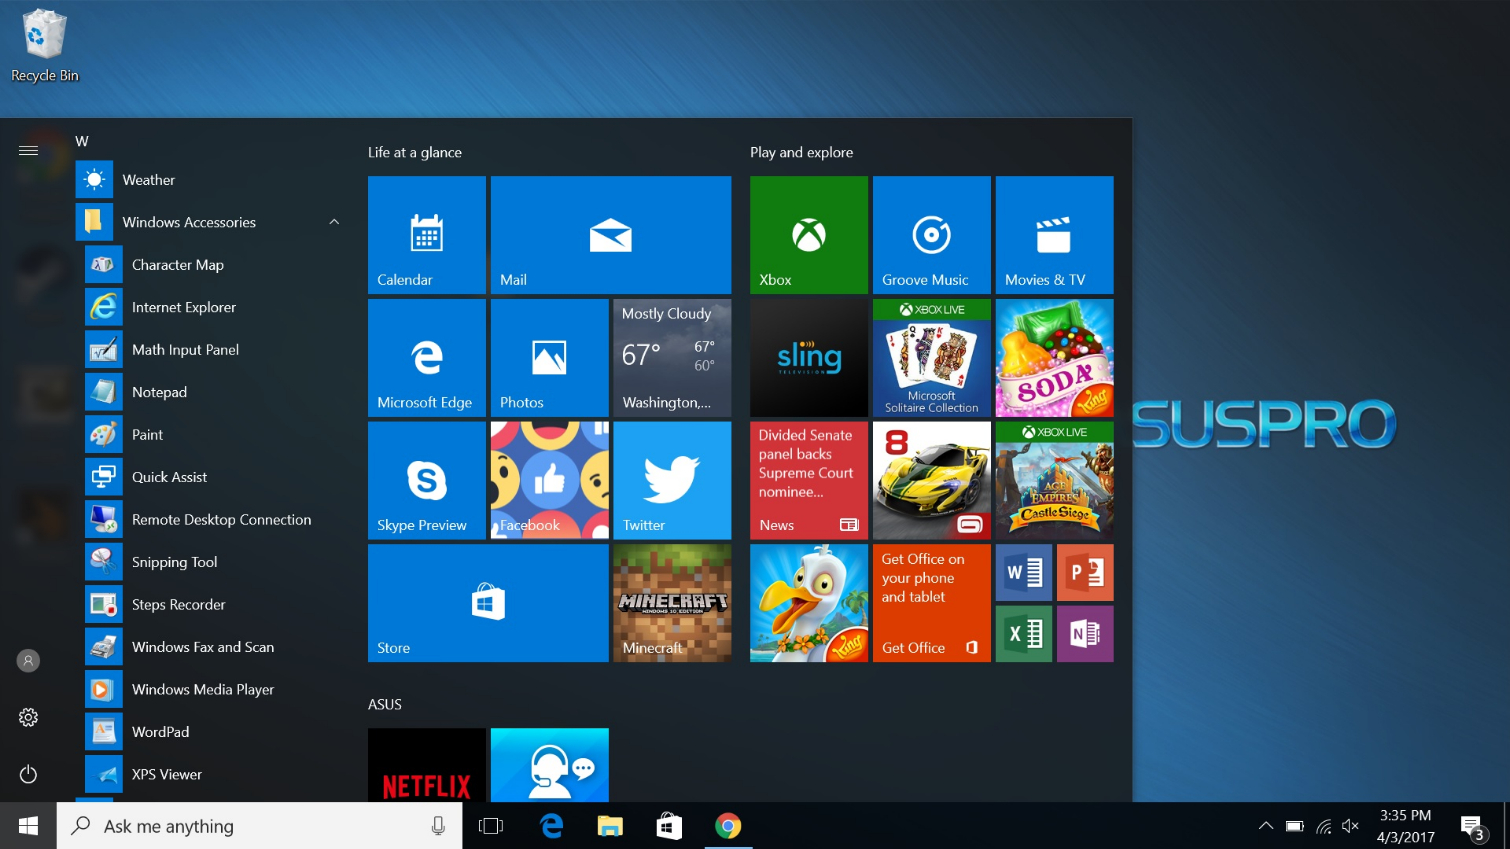The image size is (1510, 849).
Task: Expand the Start menu hamburger button
Action: (28, 150)
